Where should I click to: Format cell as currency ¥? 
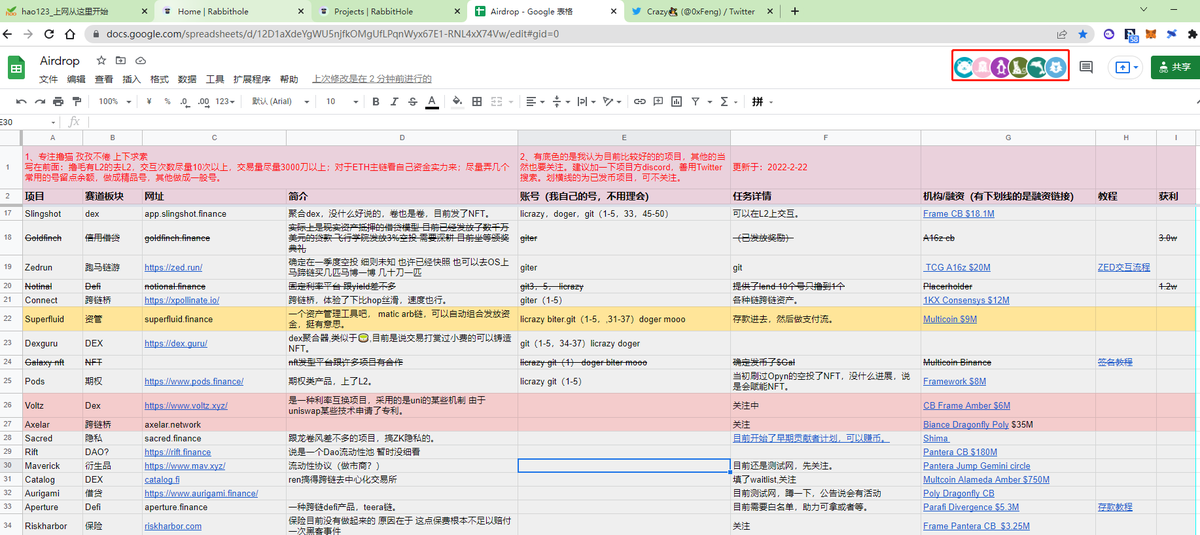149,101
